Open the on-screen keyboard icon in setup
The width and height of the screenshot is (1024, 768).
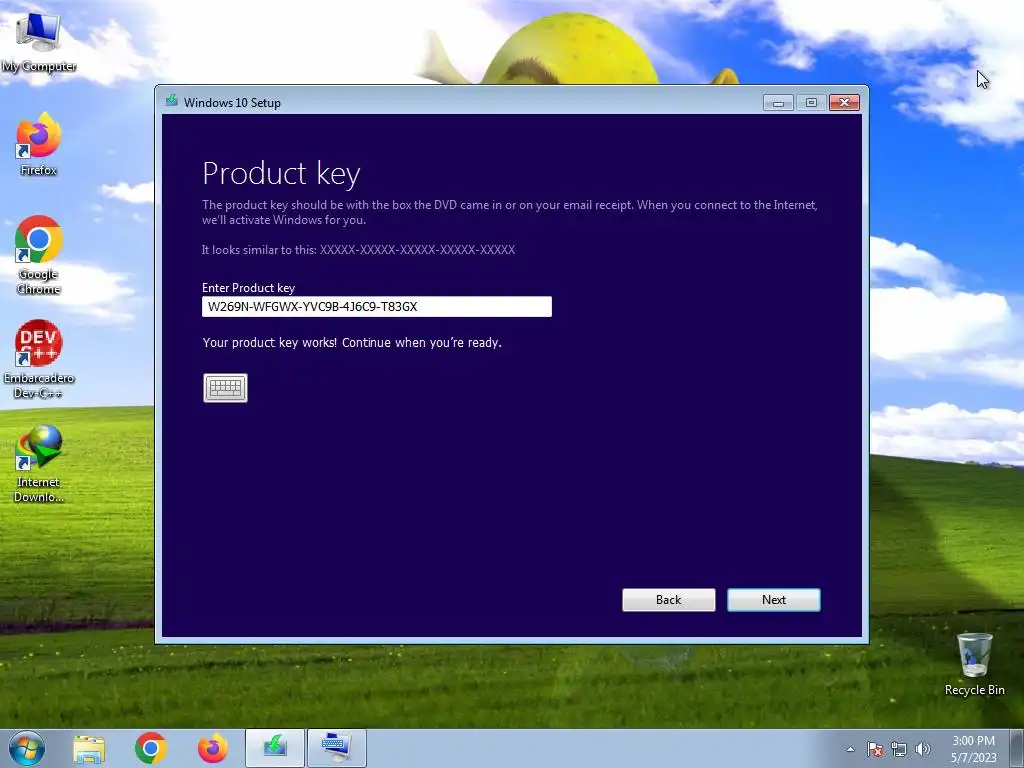pyautogui.click(x=225, y=388)
